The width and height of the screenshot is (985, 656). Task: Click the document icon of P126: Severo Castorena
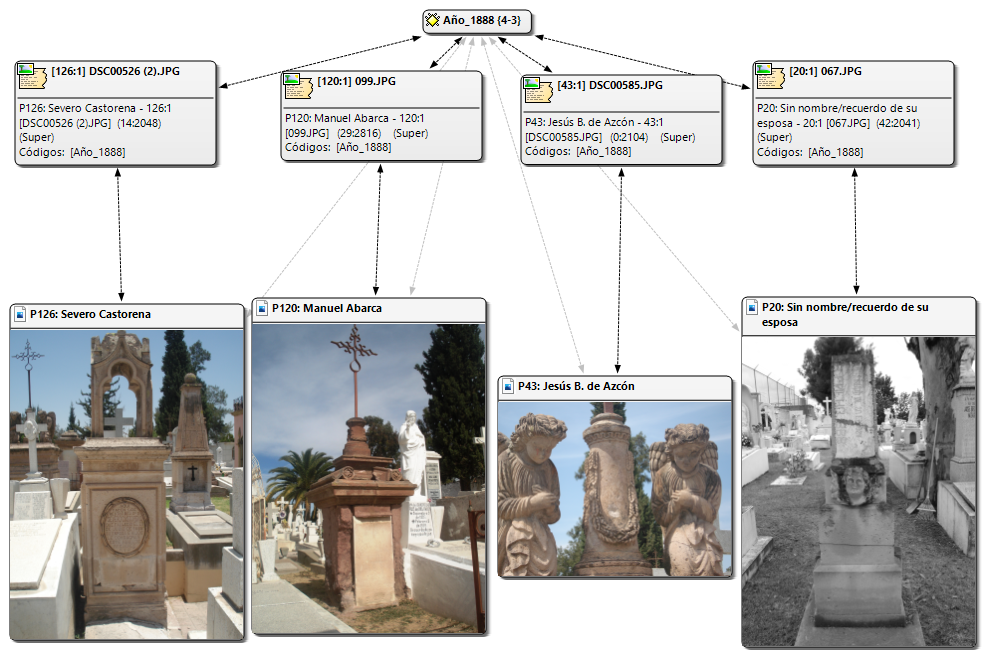click(x=19, y=315)
